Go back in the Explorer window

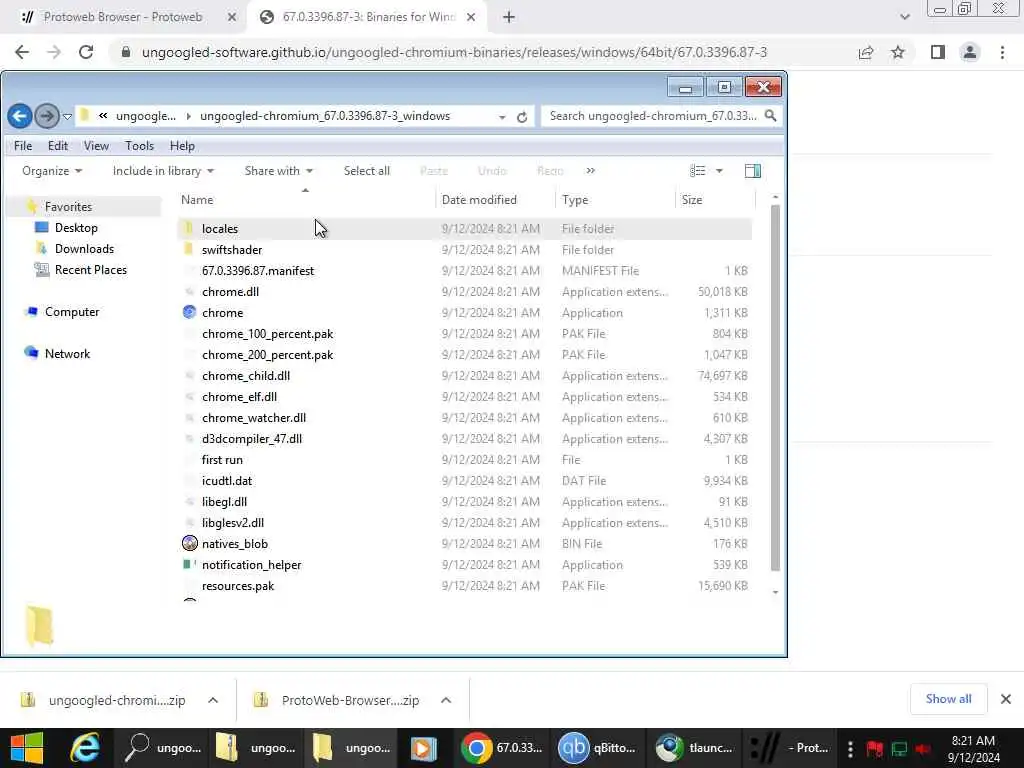pyautogui.click(x=20, y=116)
